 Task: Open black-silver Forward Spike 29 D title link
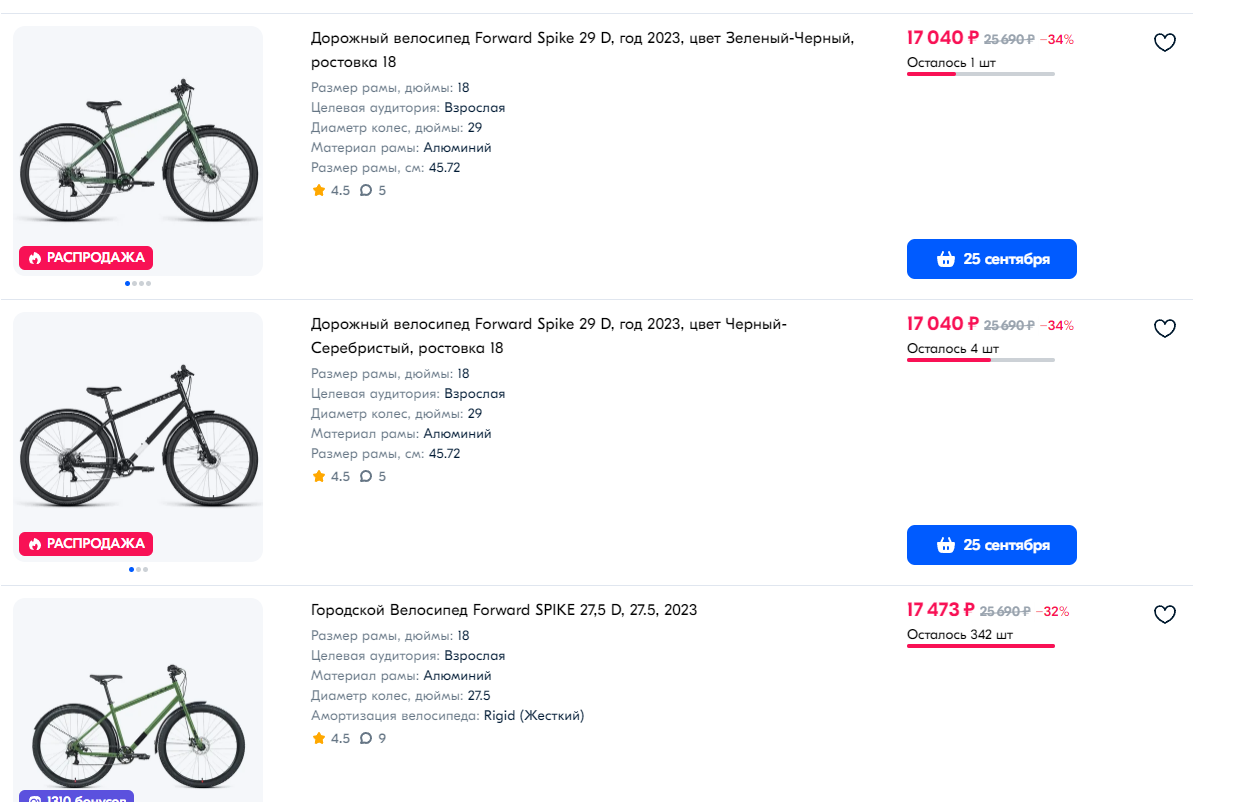click(x=549, y=336)
